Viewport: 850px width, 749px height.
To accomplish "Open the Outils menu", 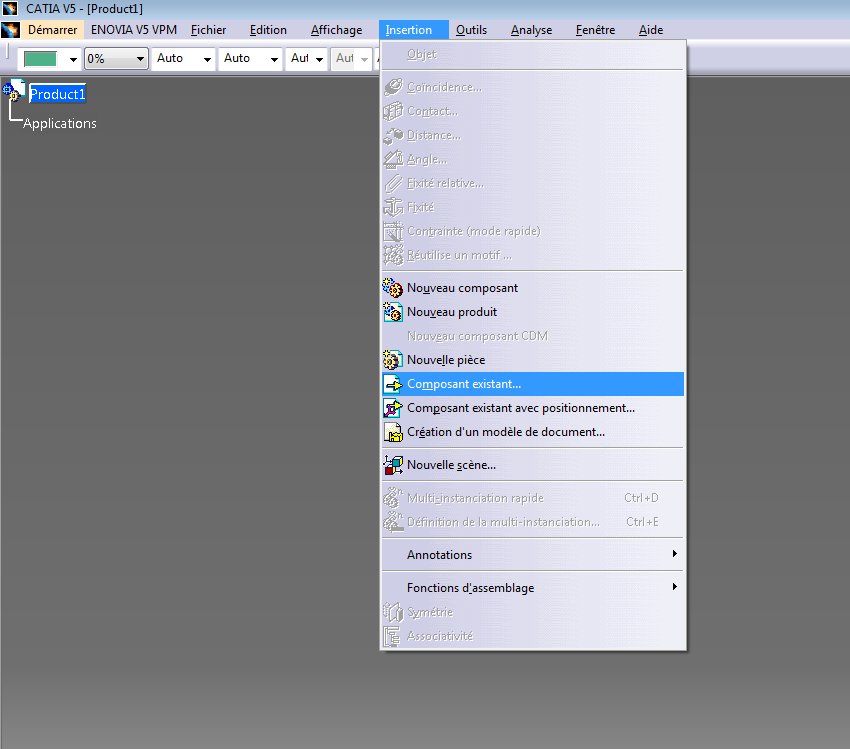I will coord(471,30).
